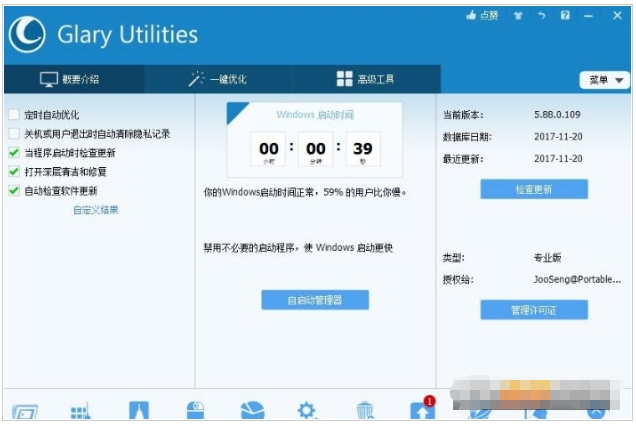Click the curved undo arrow icon
This screenshot has width=636, height=424.
[541, 16]
